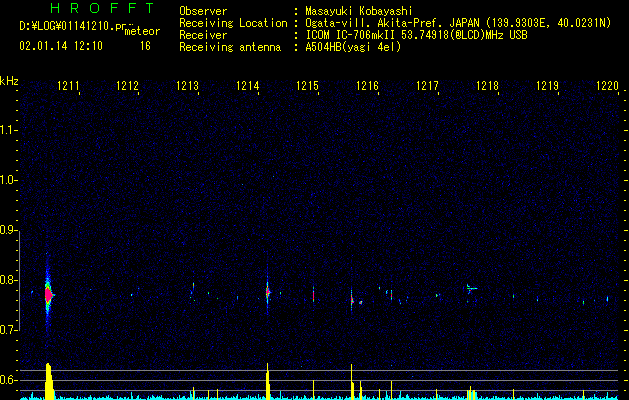
Task: Click the 0.8 frequency axis label
Action: pos(9,280)
